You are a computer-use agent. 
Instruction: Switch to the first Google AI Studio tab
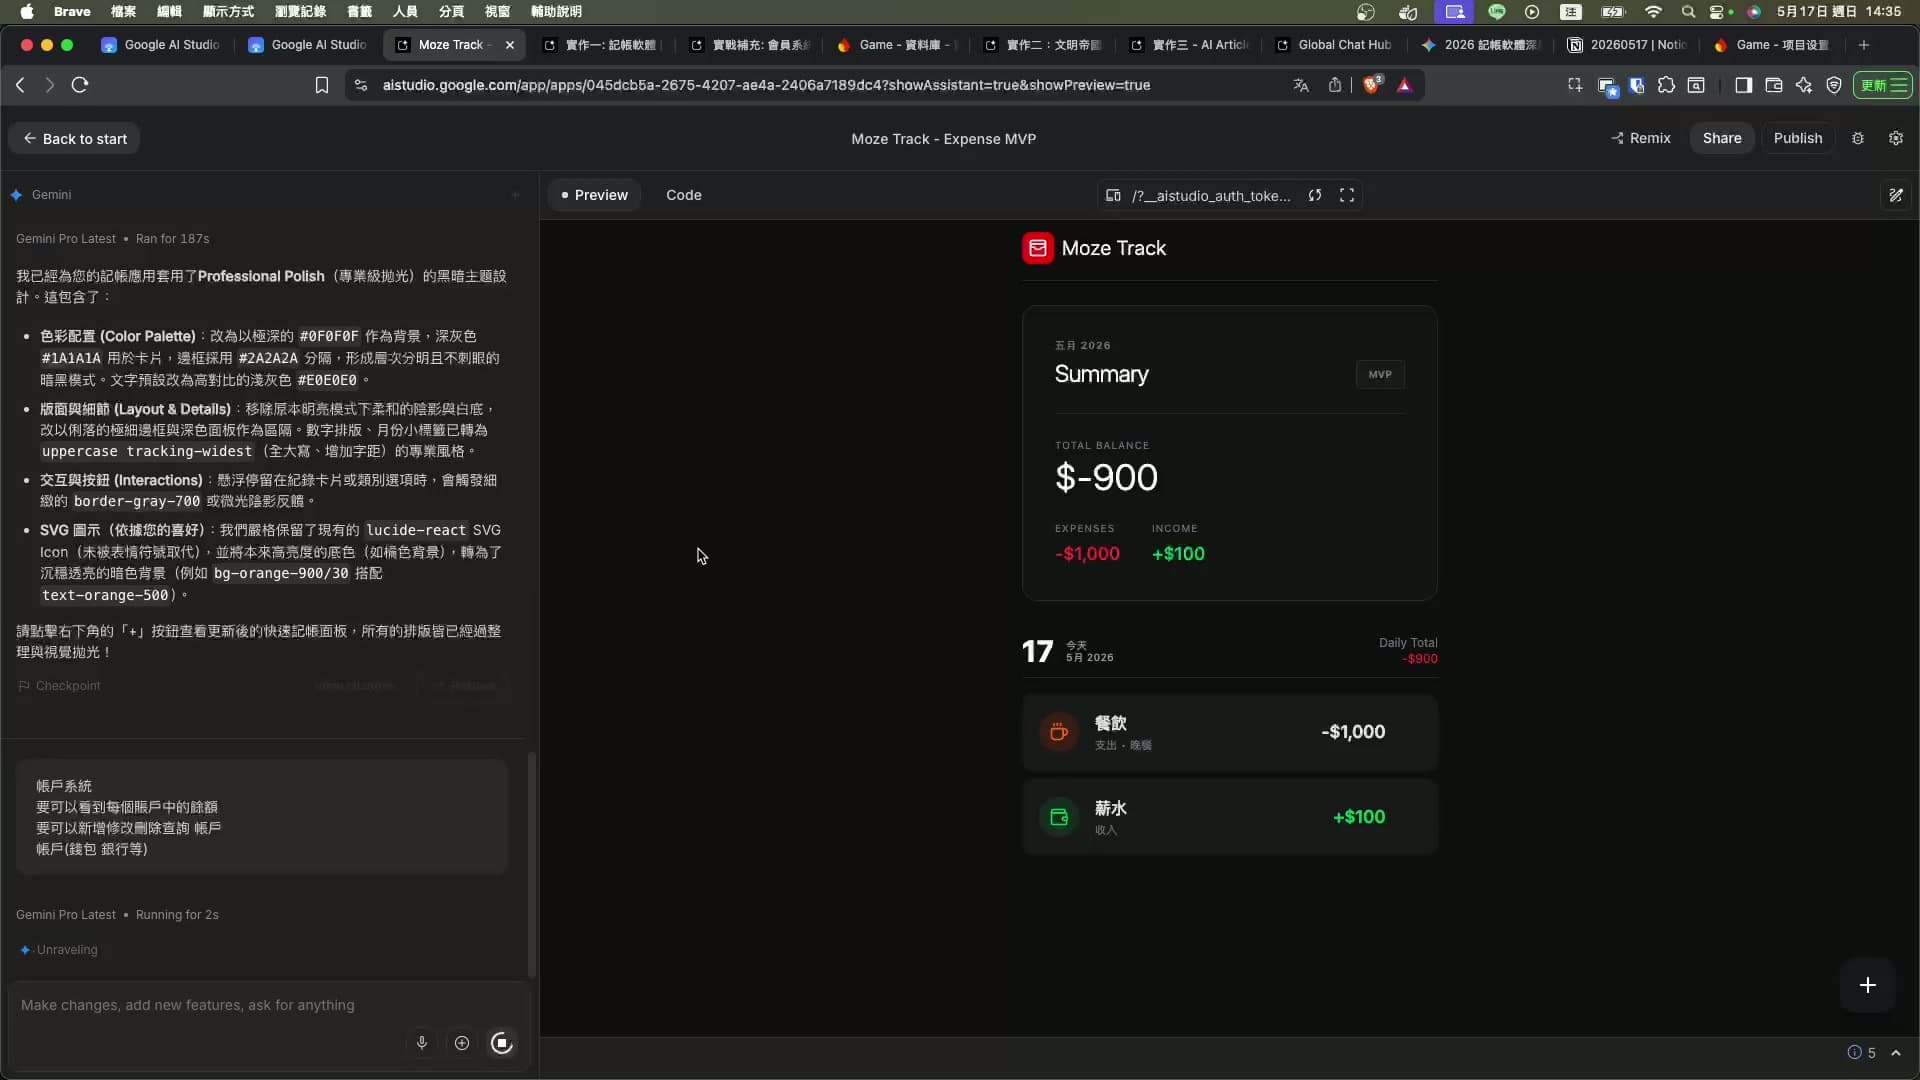[163, 45]
